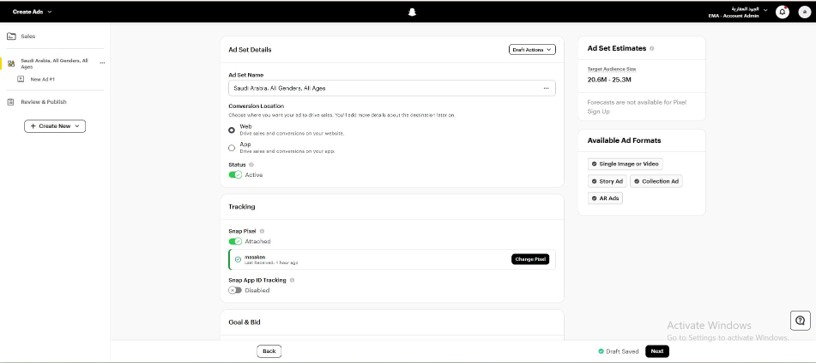
Task: Click the Back button
Action: [x=269, y=352]
